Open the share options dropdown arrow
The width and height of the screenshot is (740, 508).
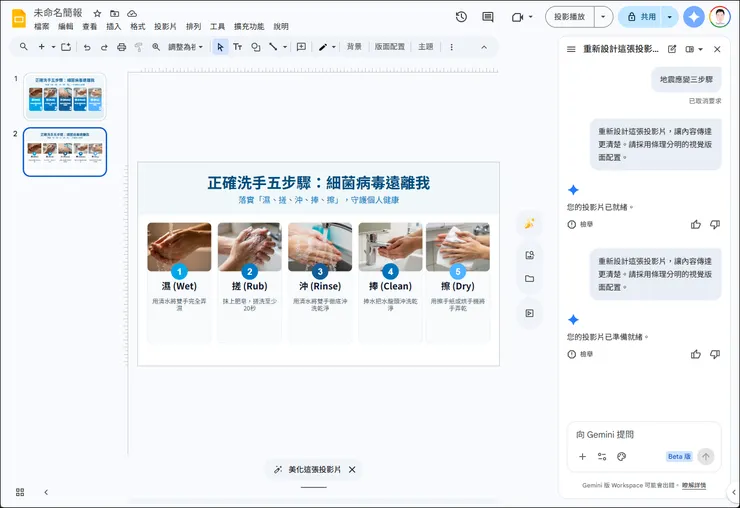pos(669,17)
